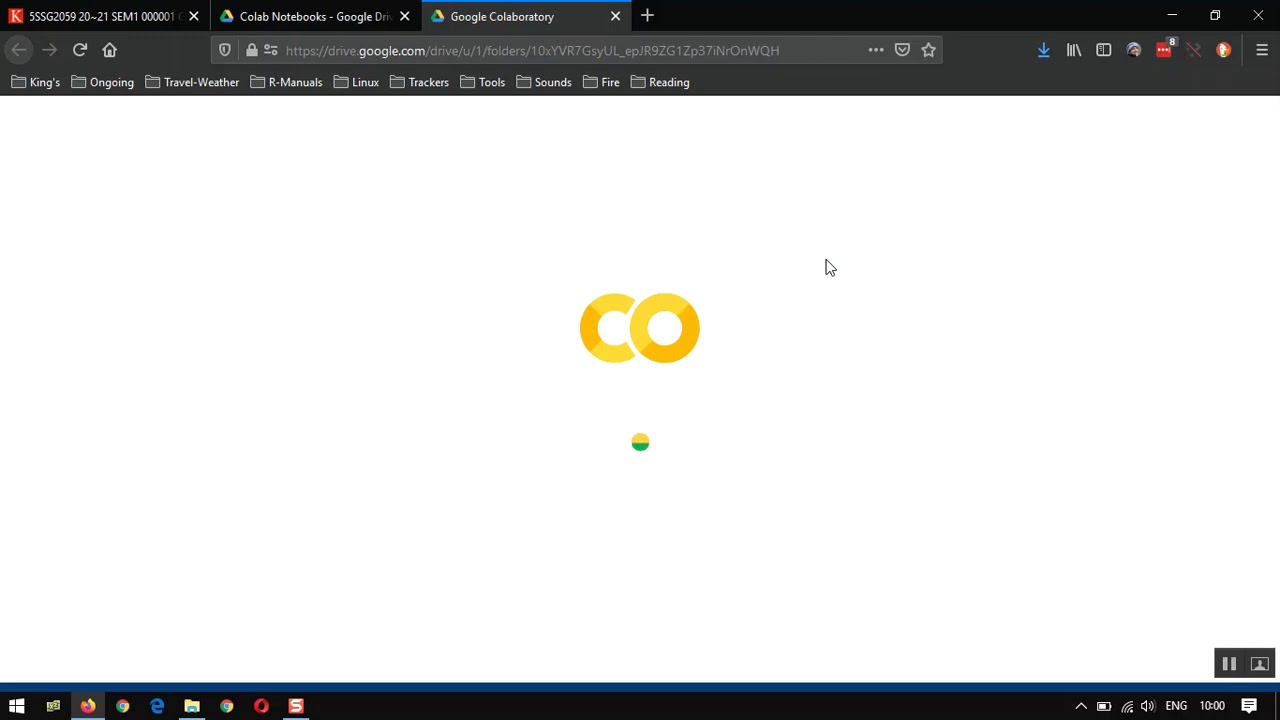Image resolution: width=1280 pixels, height=720 pixels.
Task: Open the volume control
Action: coord(1148,706)
